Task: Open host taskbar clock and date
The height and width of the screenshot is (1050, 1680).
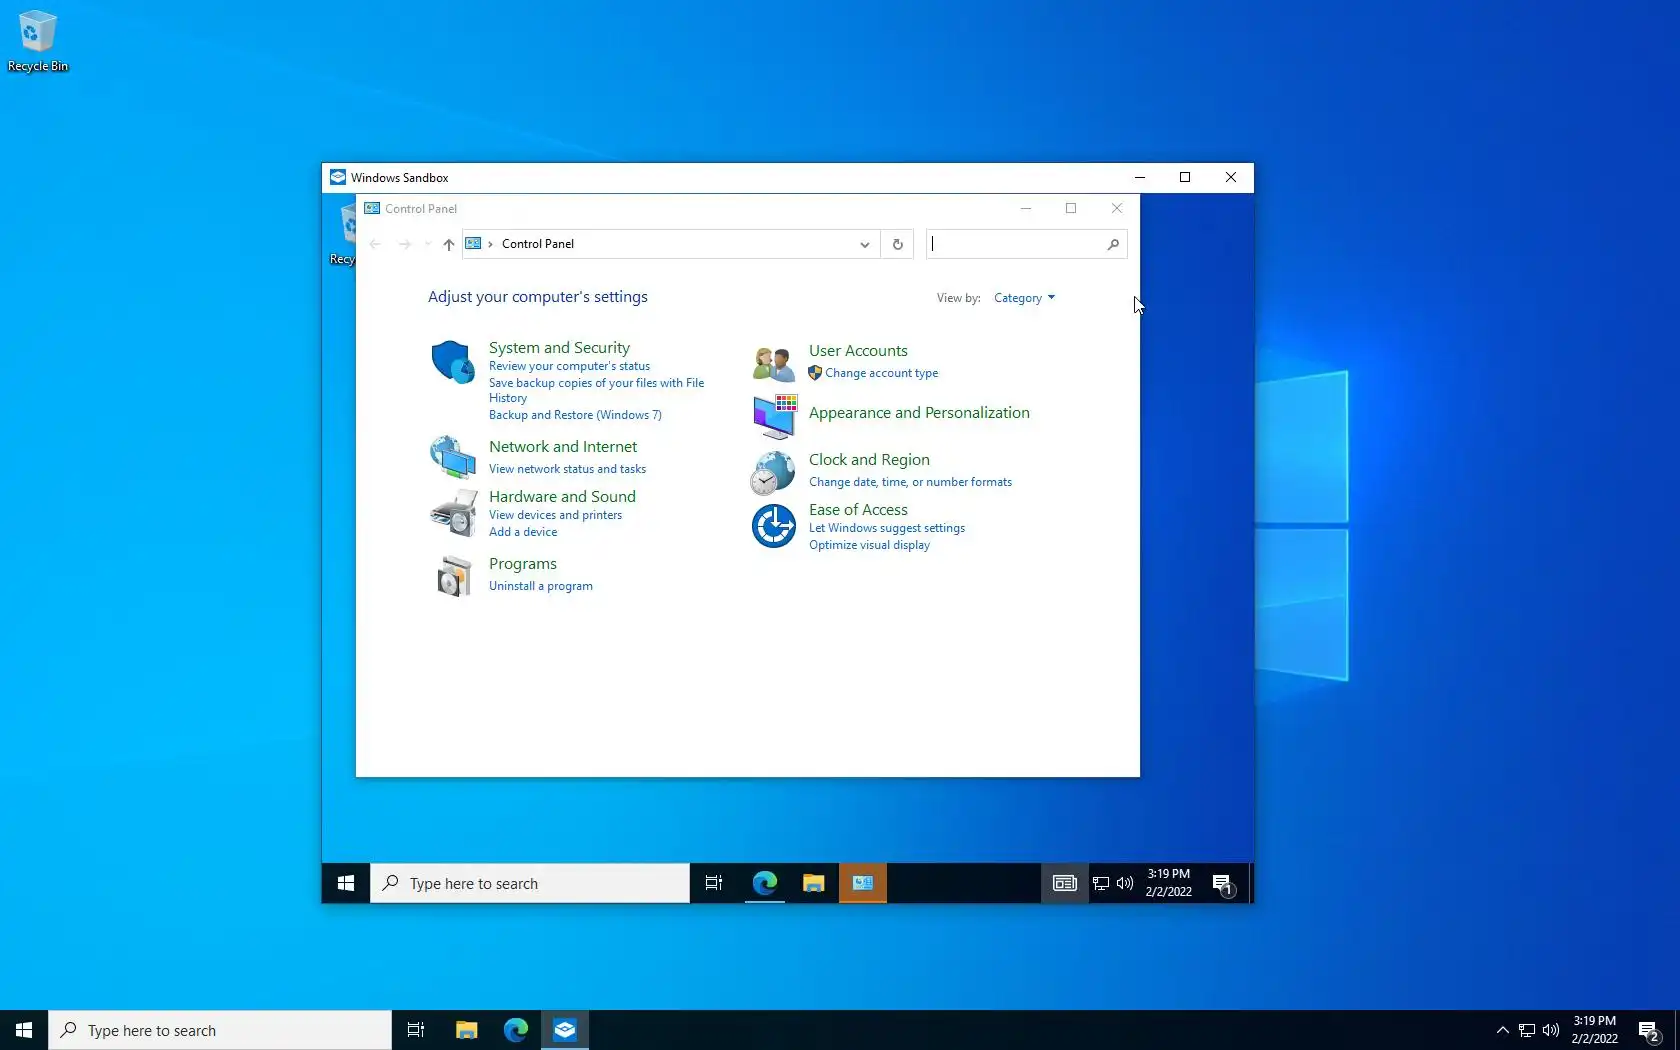Action: [x=1594, y=1030]
